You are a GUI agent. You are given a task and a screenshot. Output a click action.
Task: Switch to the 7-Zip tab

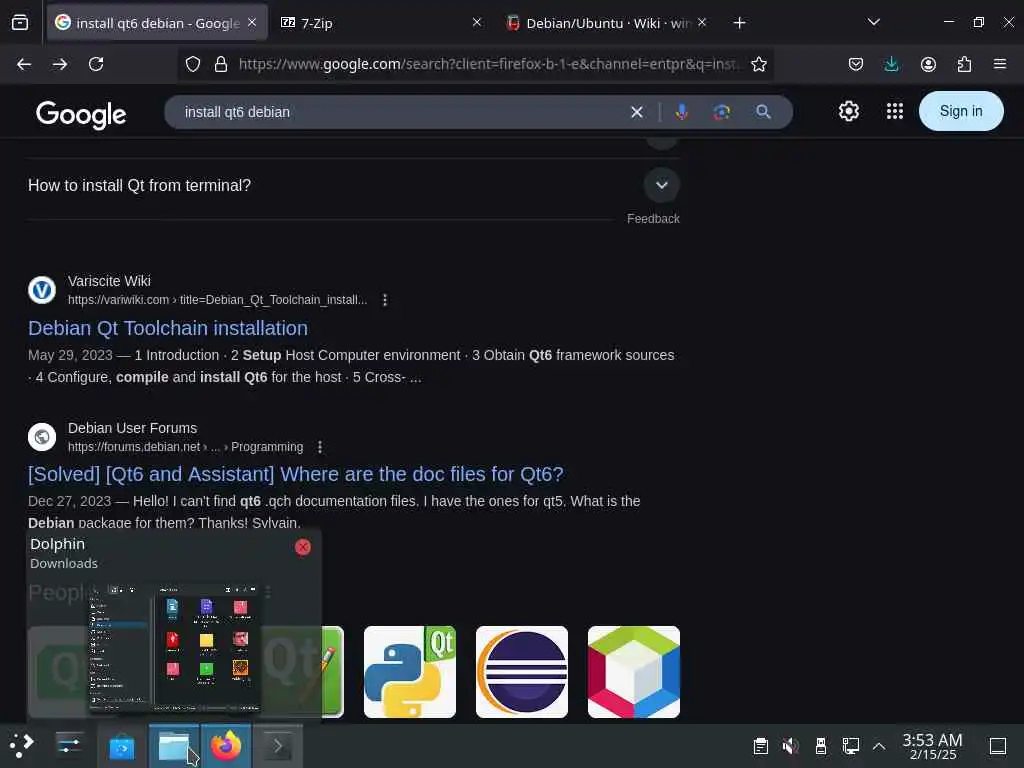click(380, 23)
